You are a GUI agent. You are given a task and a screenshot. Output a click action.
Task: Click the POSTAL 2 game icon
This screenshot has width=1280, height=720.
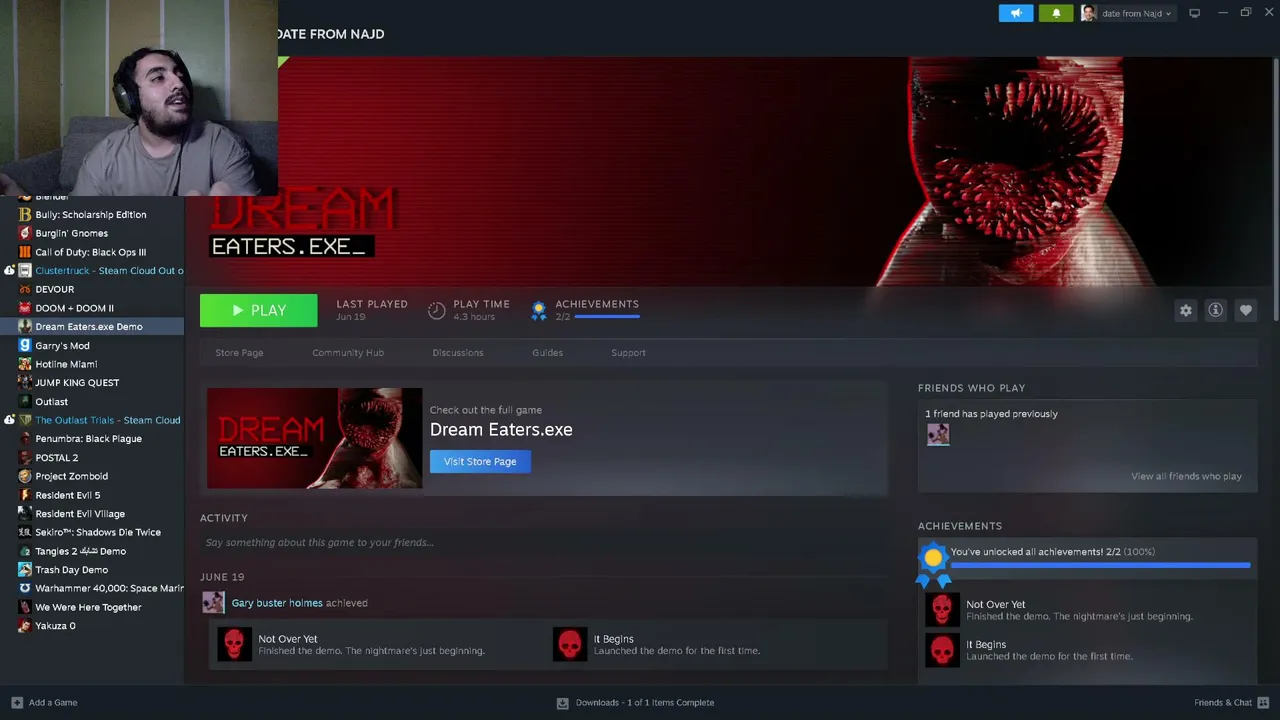25,457
